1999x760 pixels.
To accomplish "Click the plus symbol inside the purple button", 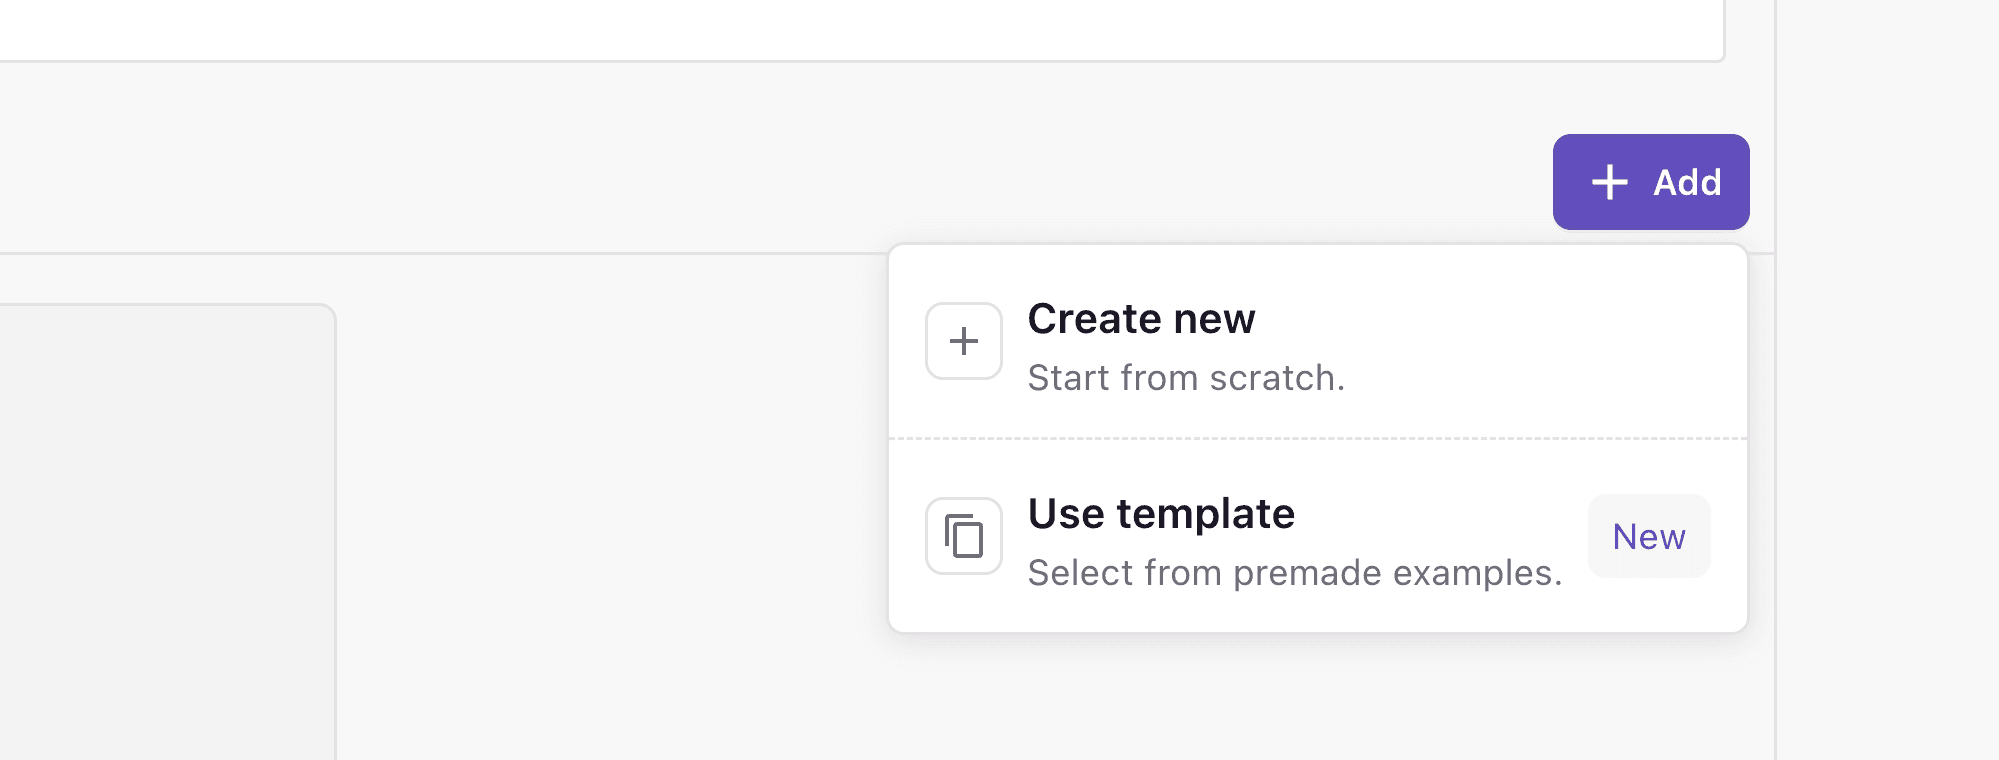I will pos(1608,182).
